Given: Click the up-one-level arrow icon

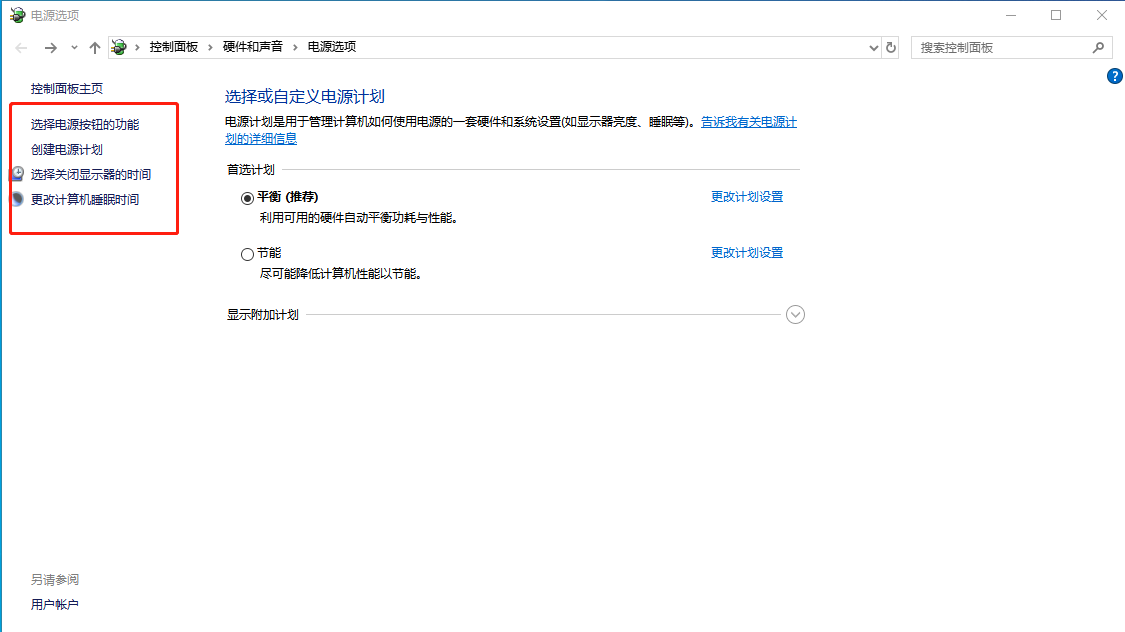Looking at the screenshot, I should point(94,46).
